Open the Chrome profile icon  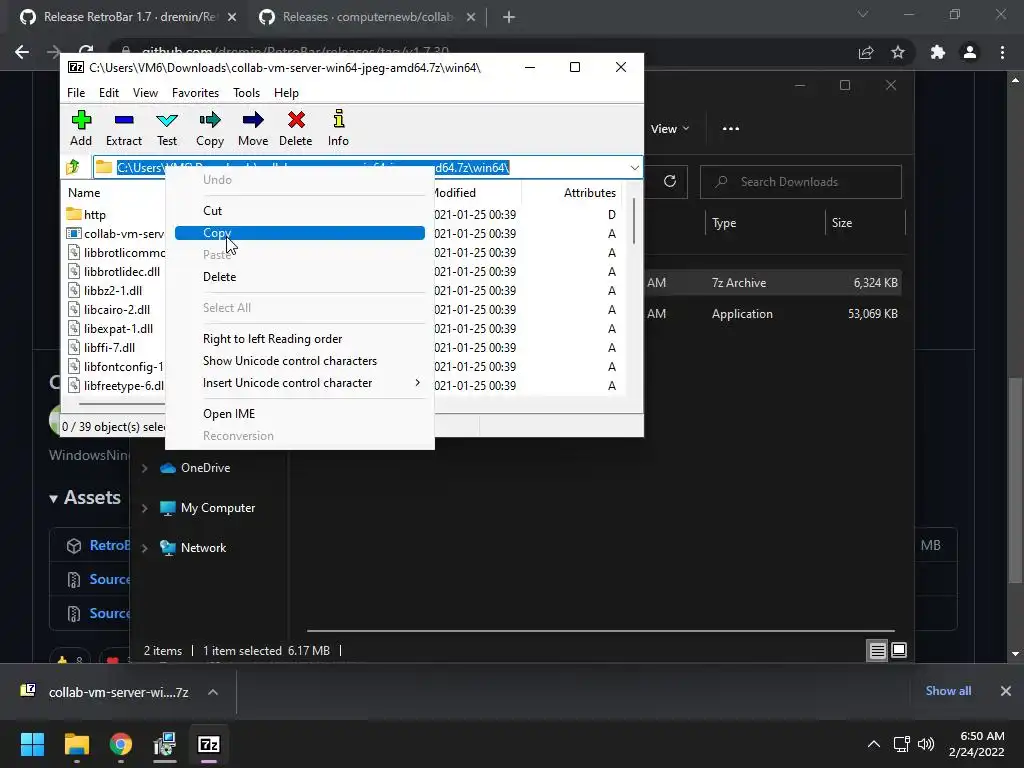coord(970,52)
